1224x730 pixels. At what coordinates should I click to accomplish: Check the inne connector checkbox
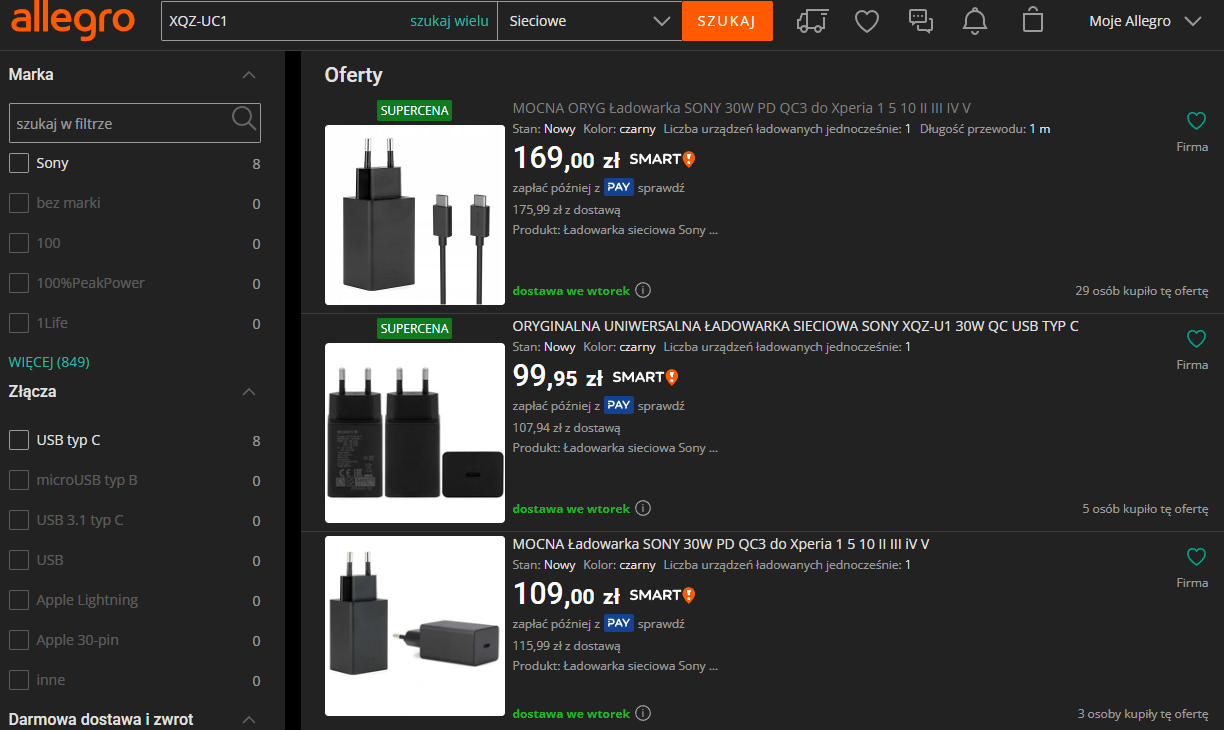(x=19, y=680)
